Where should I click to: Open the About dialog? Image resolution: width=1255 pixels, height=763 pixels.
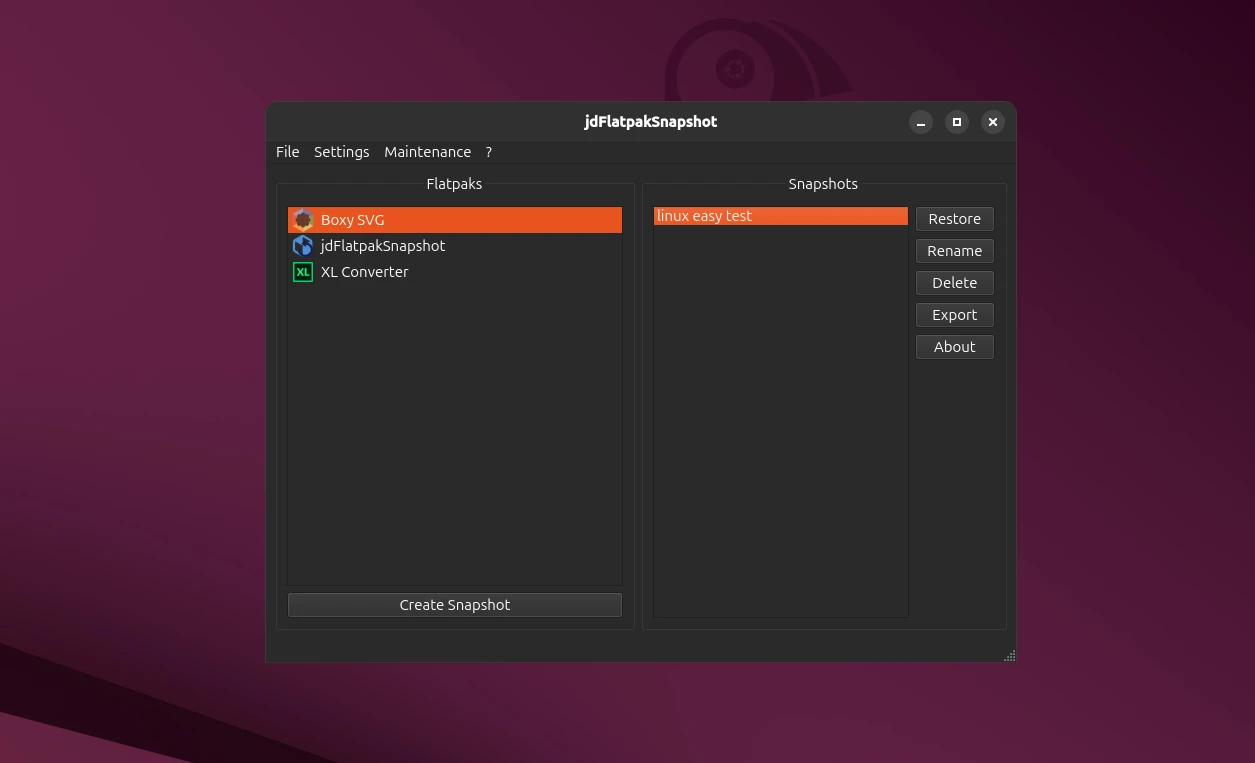tap(954, 346)
